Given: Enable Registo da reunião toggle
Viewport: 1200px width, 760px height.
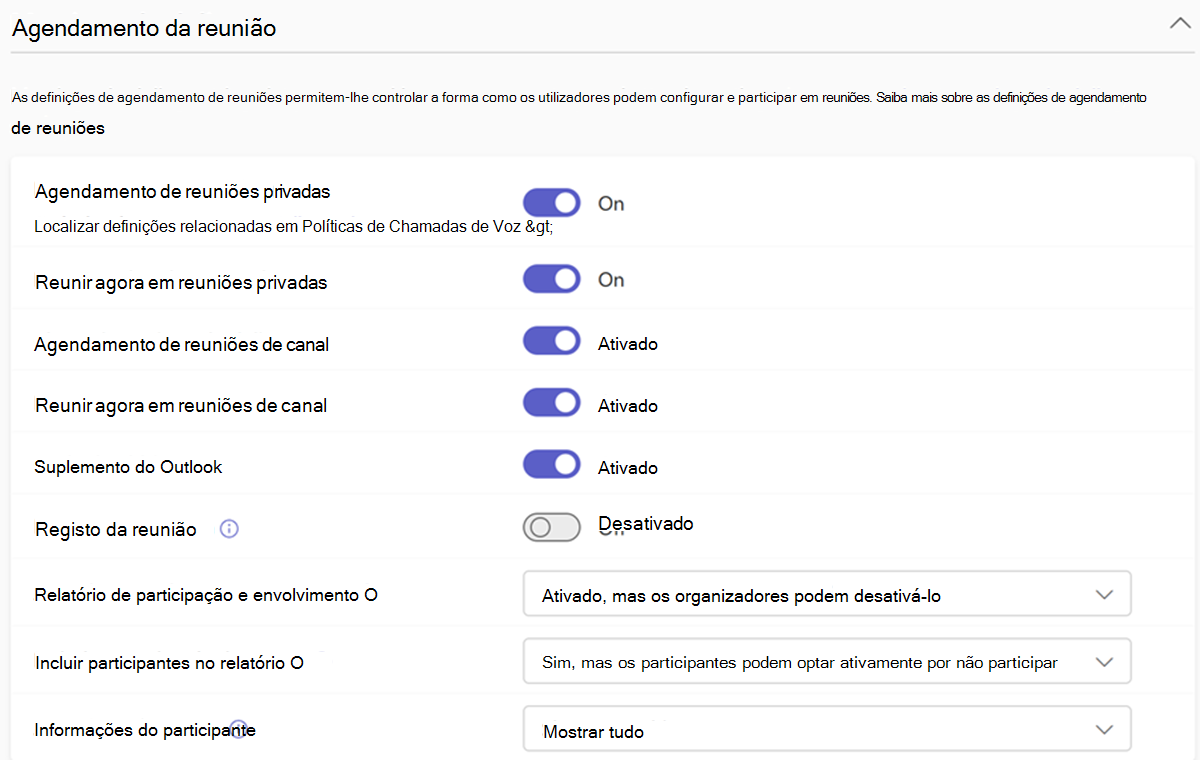Looking at the screenshot, I should tap(552, 528).
